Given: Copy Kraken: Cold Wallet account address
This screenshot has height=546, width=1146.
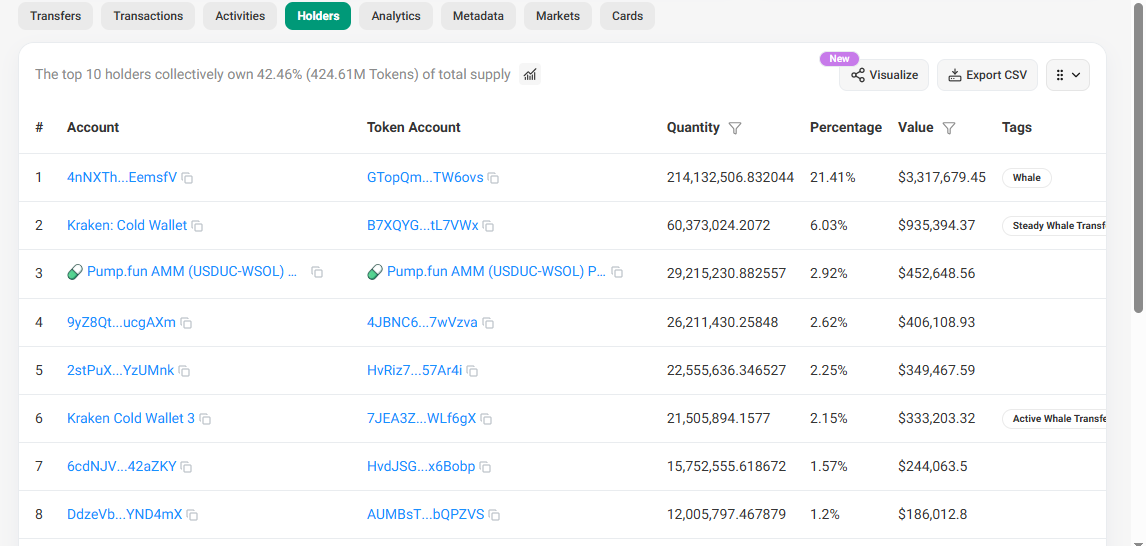Looking at the screenshot, I should coord(197,226).
